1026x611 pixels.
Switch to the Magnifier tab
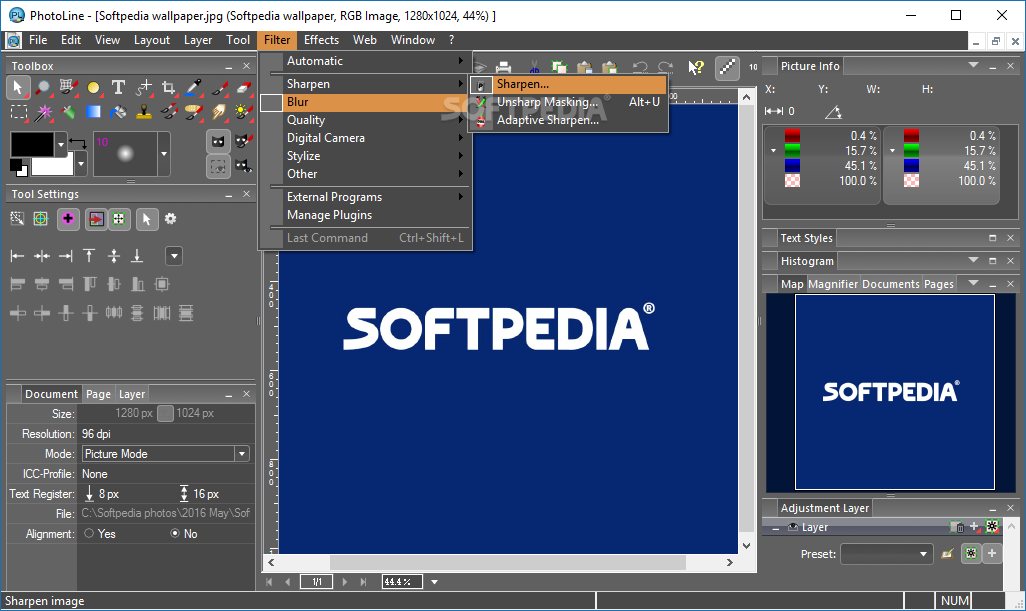coord(833,284)
